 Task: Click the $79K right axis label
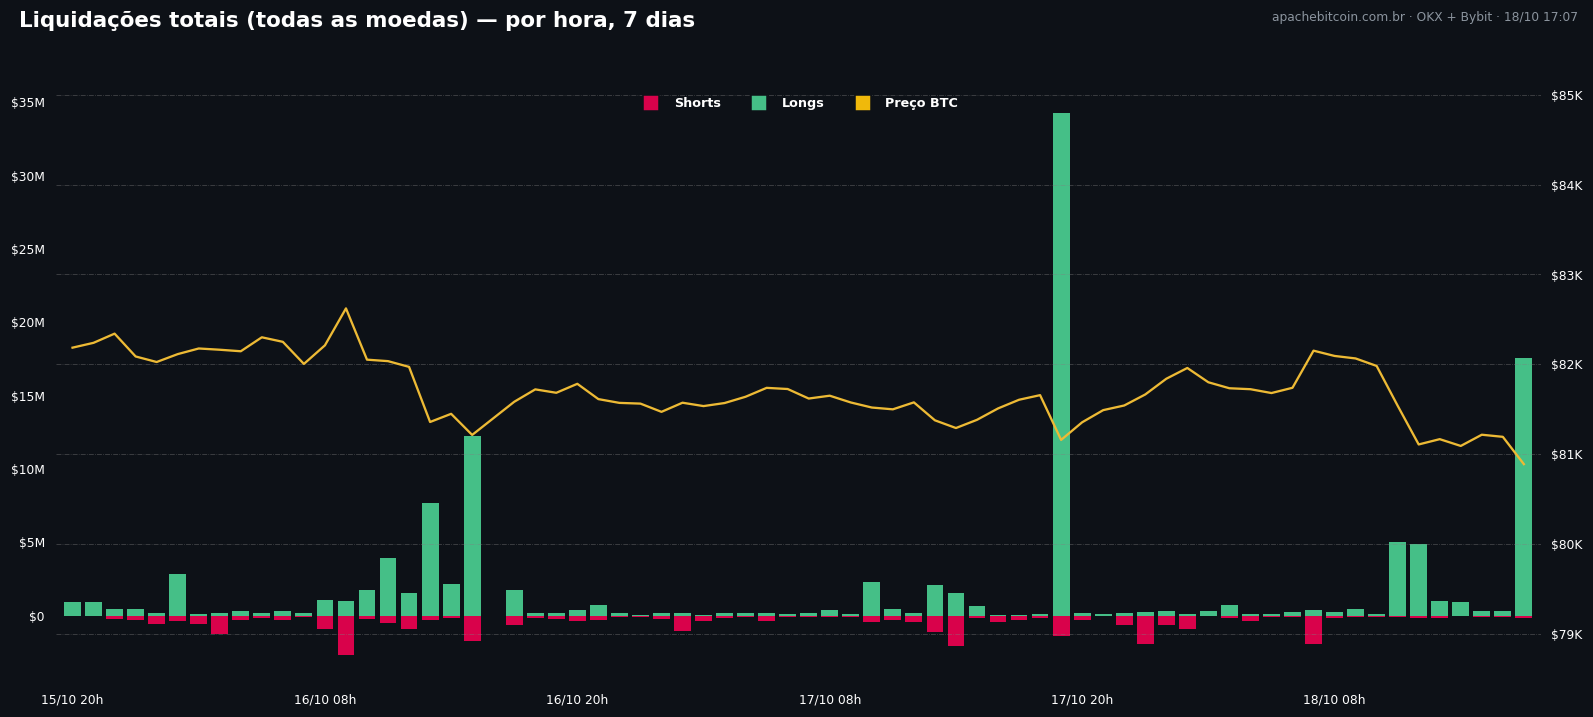[1567, 635]
